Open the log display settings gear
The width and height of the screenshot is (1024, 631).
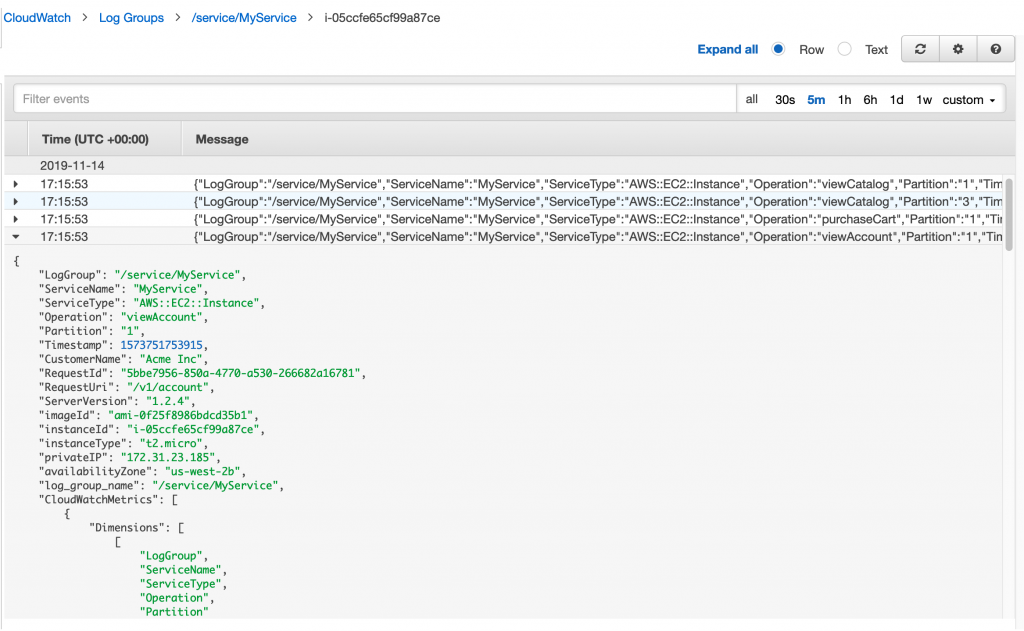click(x=957, y=48)
